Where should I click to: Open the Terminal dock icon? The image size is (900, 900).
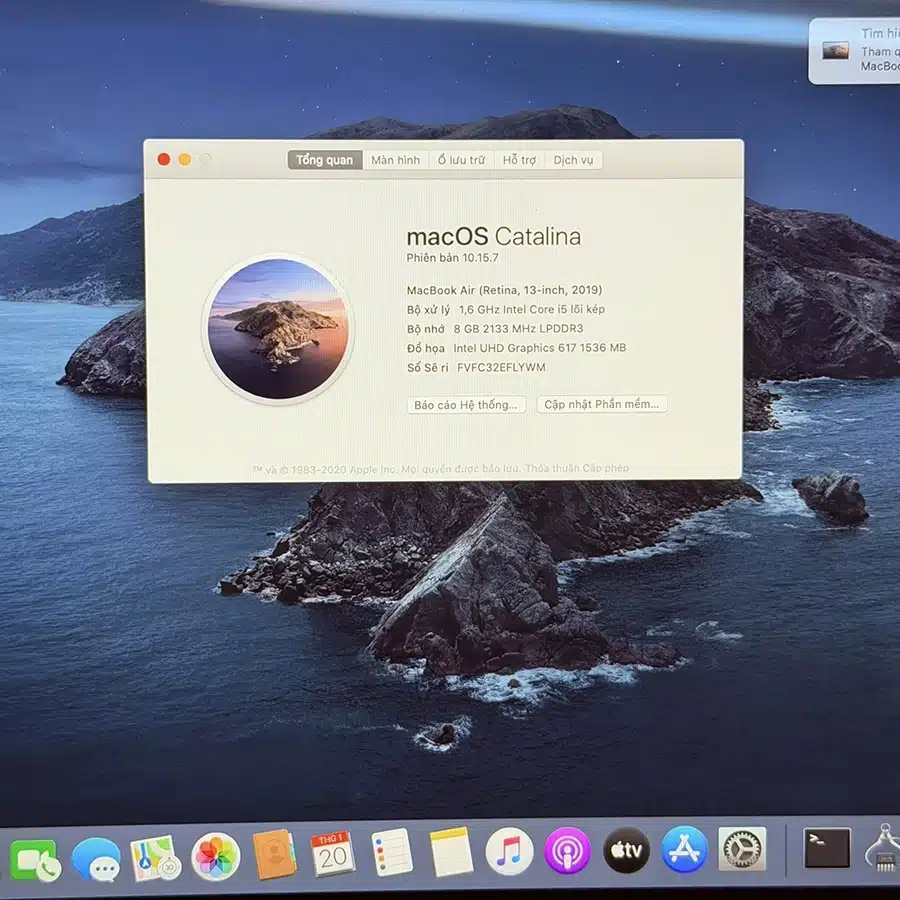pyautogui.click(x=827, y=848)
